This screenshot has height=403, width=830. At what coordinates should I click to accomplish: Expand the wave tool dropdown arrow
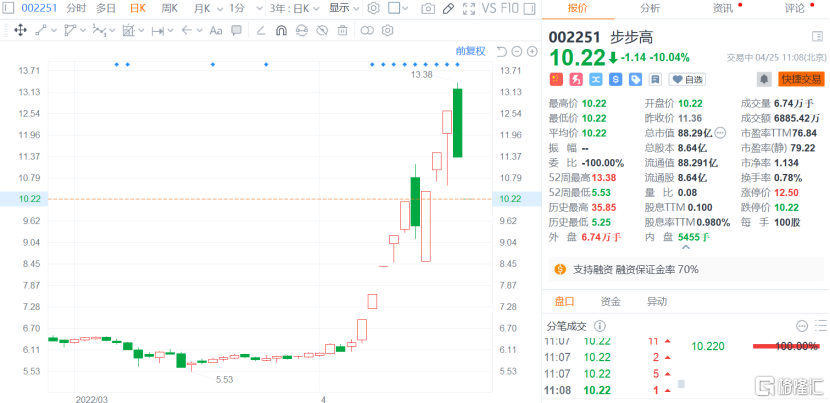[x=112, y=31]
